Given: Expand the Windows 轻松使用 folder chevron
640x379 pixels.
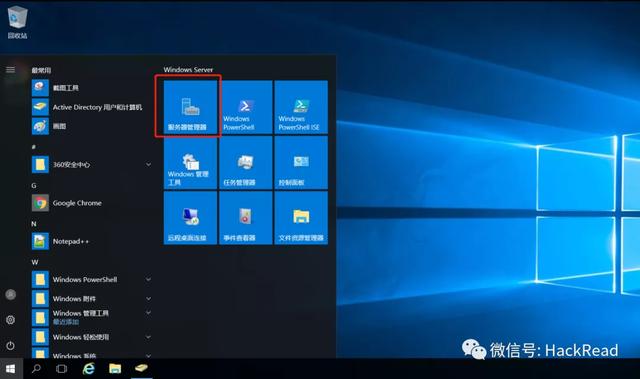Looking at the screenshot, I should (148, 337).
